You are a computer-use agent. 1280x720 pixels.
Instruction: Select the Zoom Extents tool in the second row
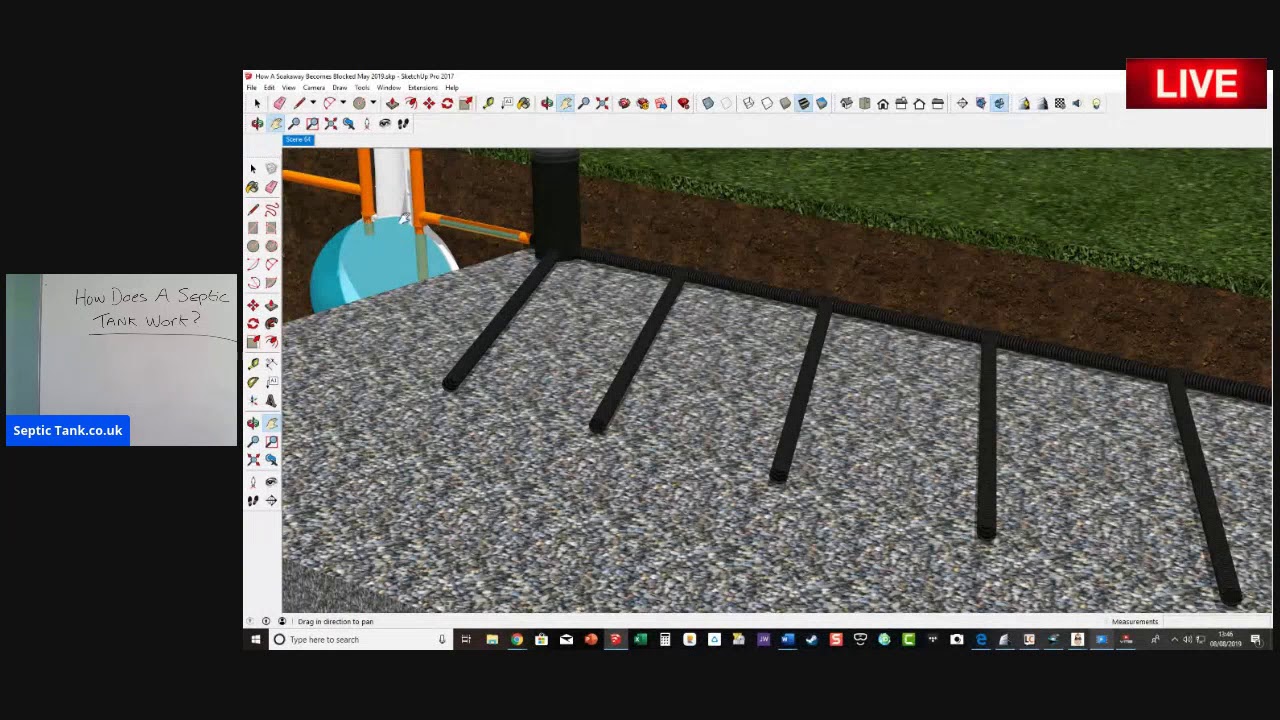tap(331, 123)
